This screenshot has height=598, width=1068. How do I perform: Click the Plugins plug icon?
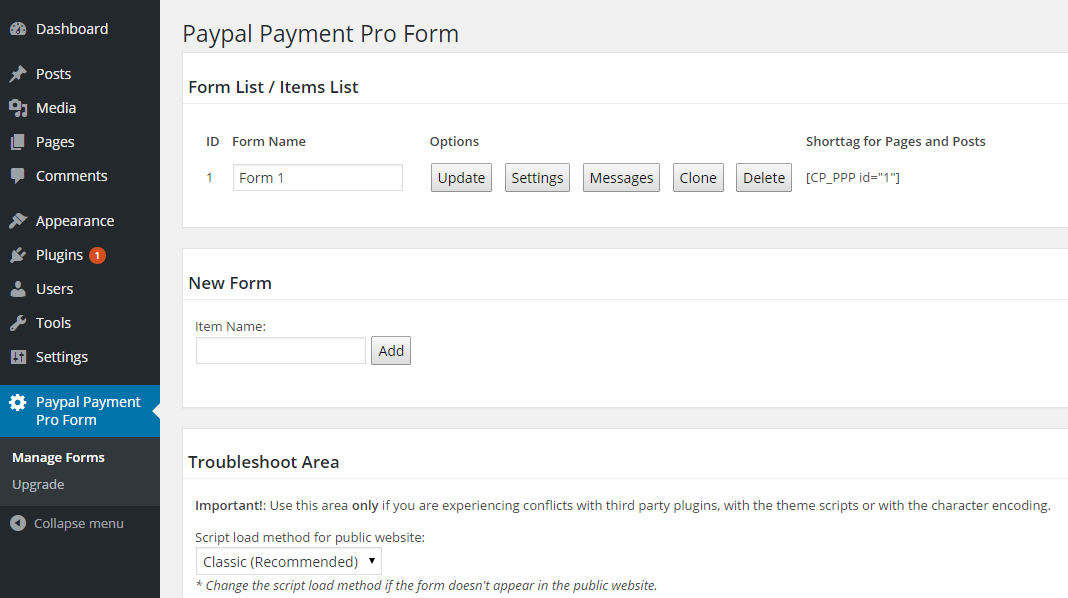18,255
